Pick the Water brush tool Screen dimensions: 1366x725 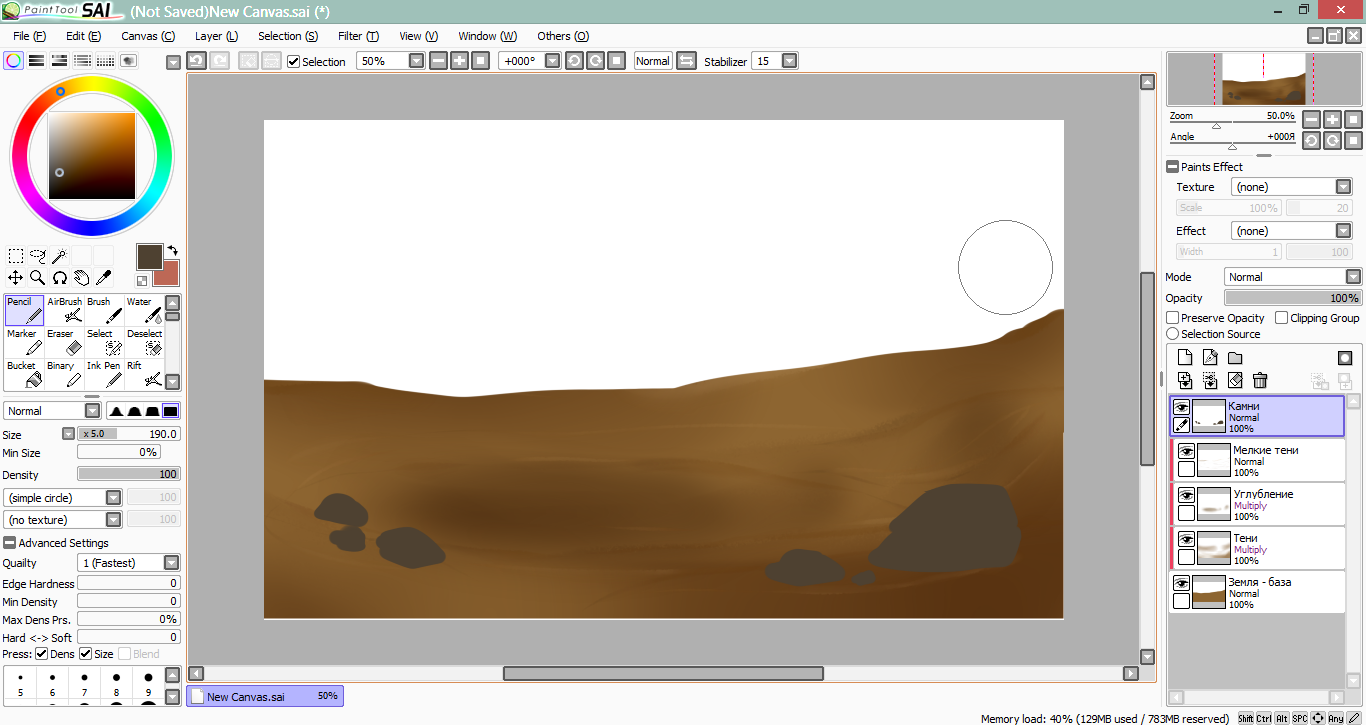[x=145, y=310]
